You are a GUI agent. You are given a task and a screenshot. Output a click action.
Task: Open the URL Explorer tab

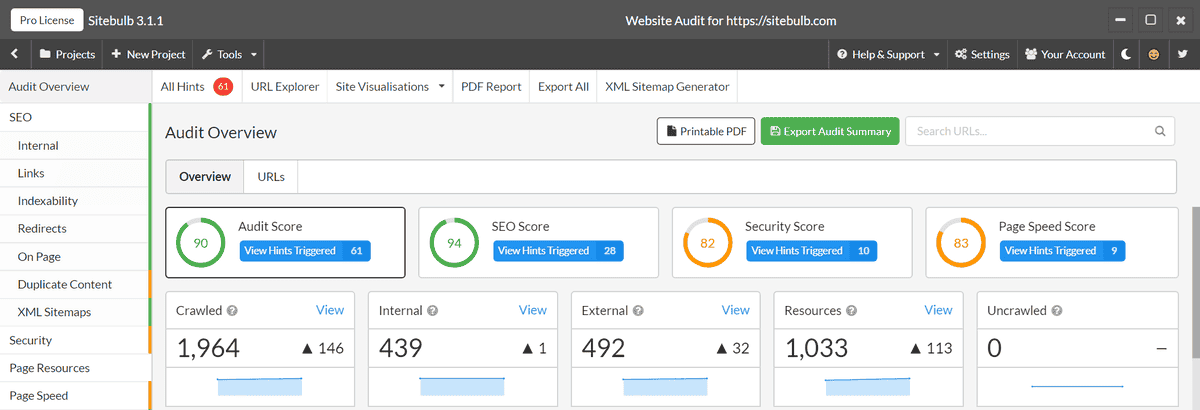pos(284,87)
